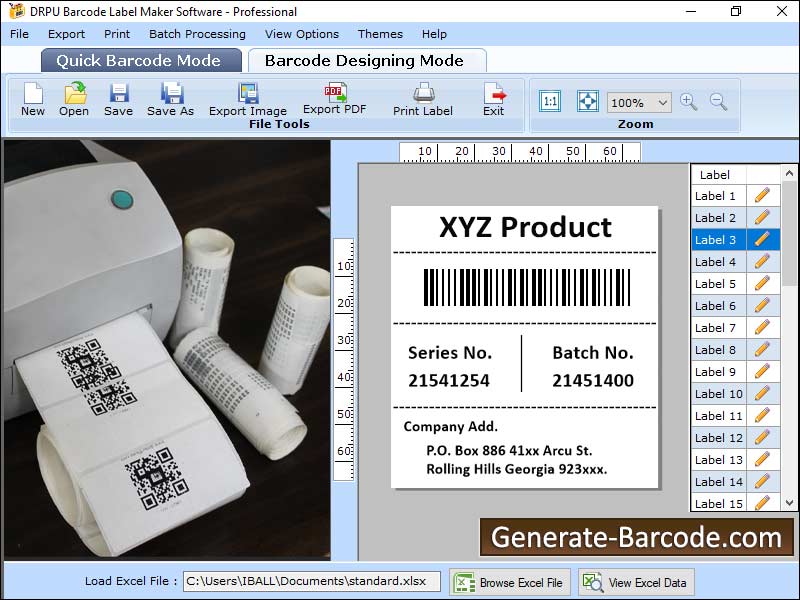Click the Browse Excel File button
The image size is (800, 600).
click(510, 582)
